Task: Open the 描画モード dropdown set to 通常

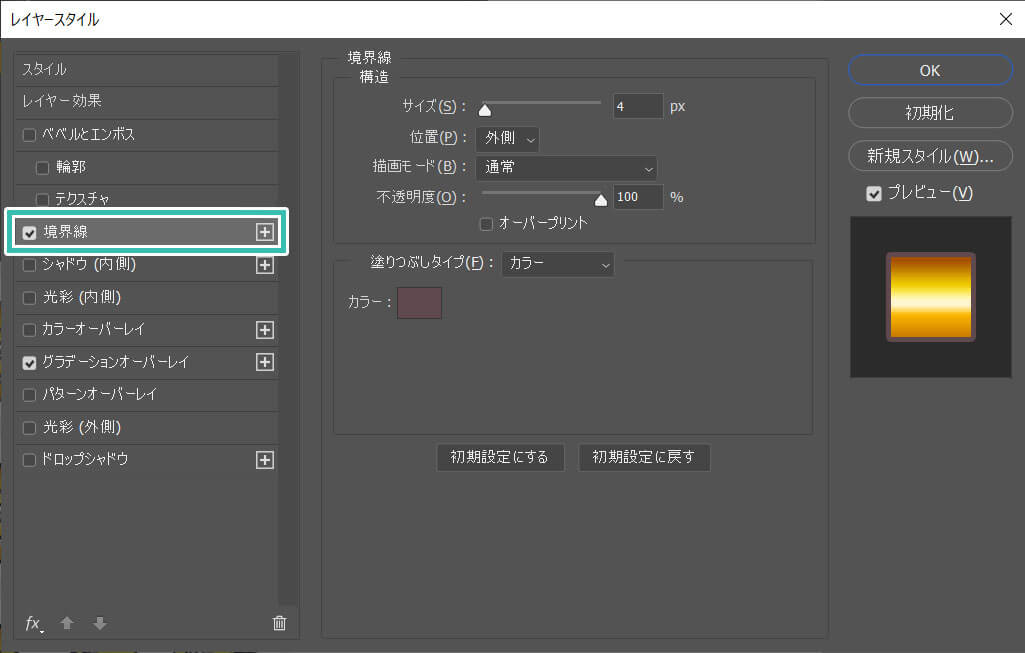Action: (x=567, y=168)
